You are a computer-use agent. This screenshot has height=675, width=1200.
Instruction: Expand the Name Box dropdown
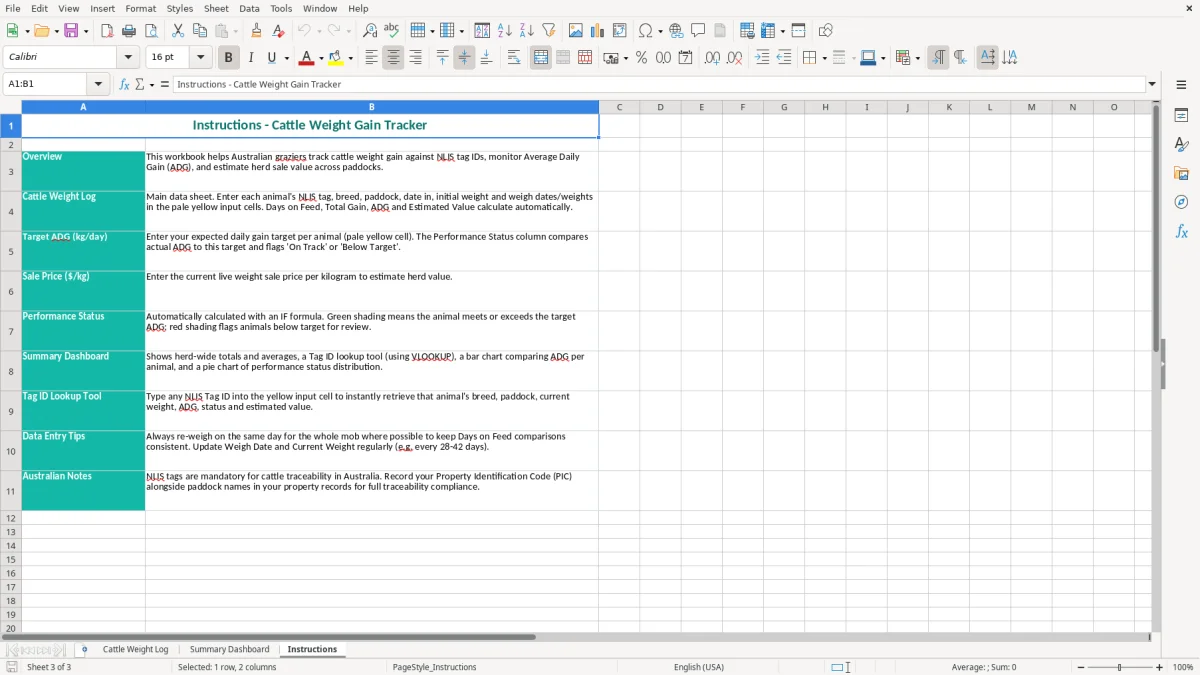click(x=98, y=84)
